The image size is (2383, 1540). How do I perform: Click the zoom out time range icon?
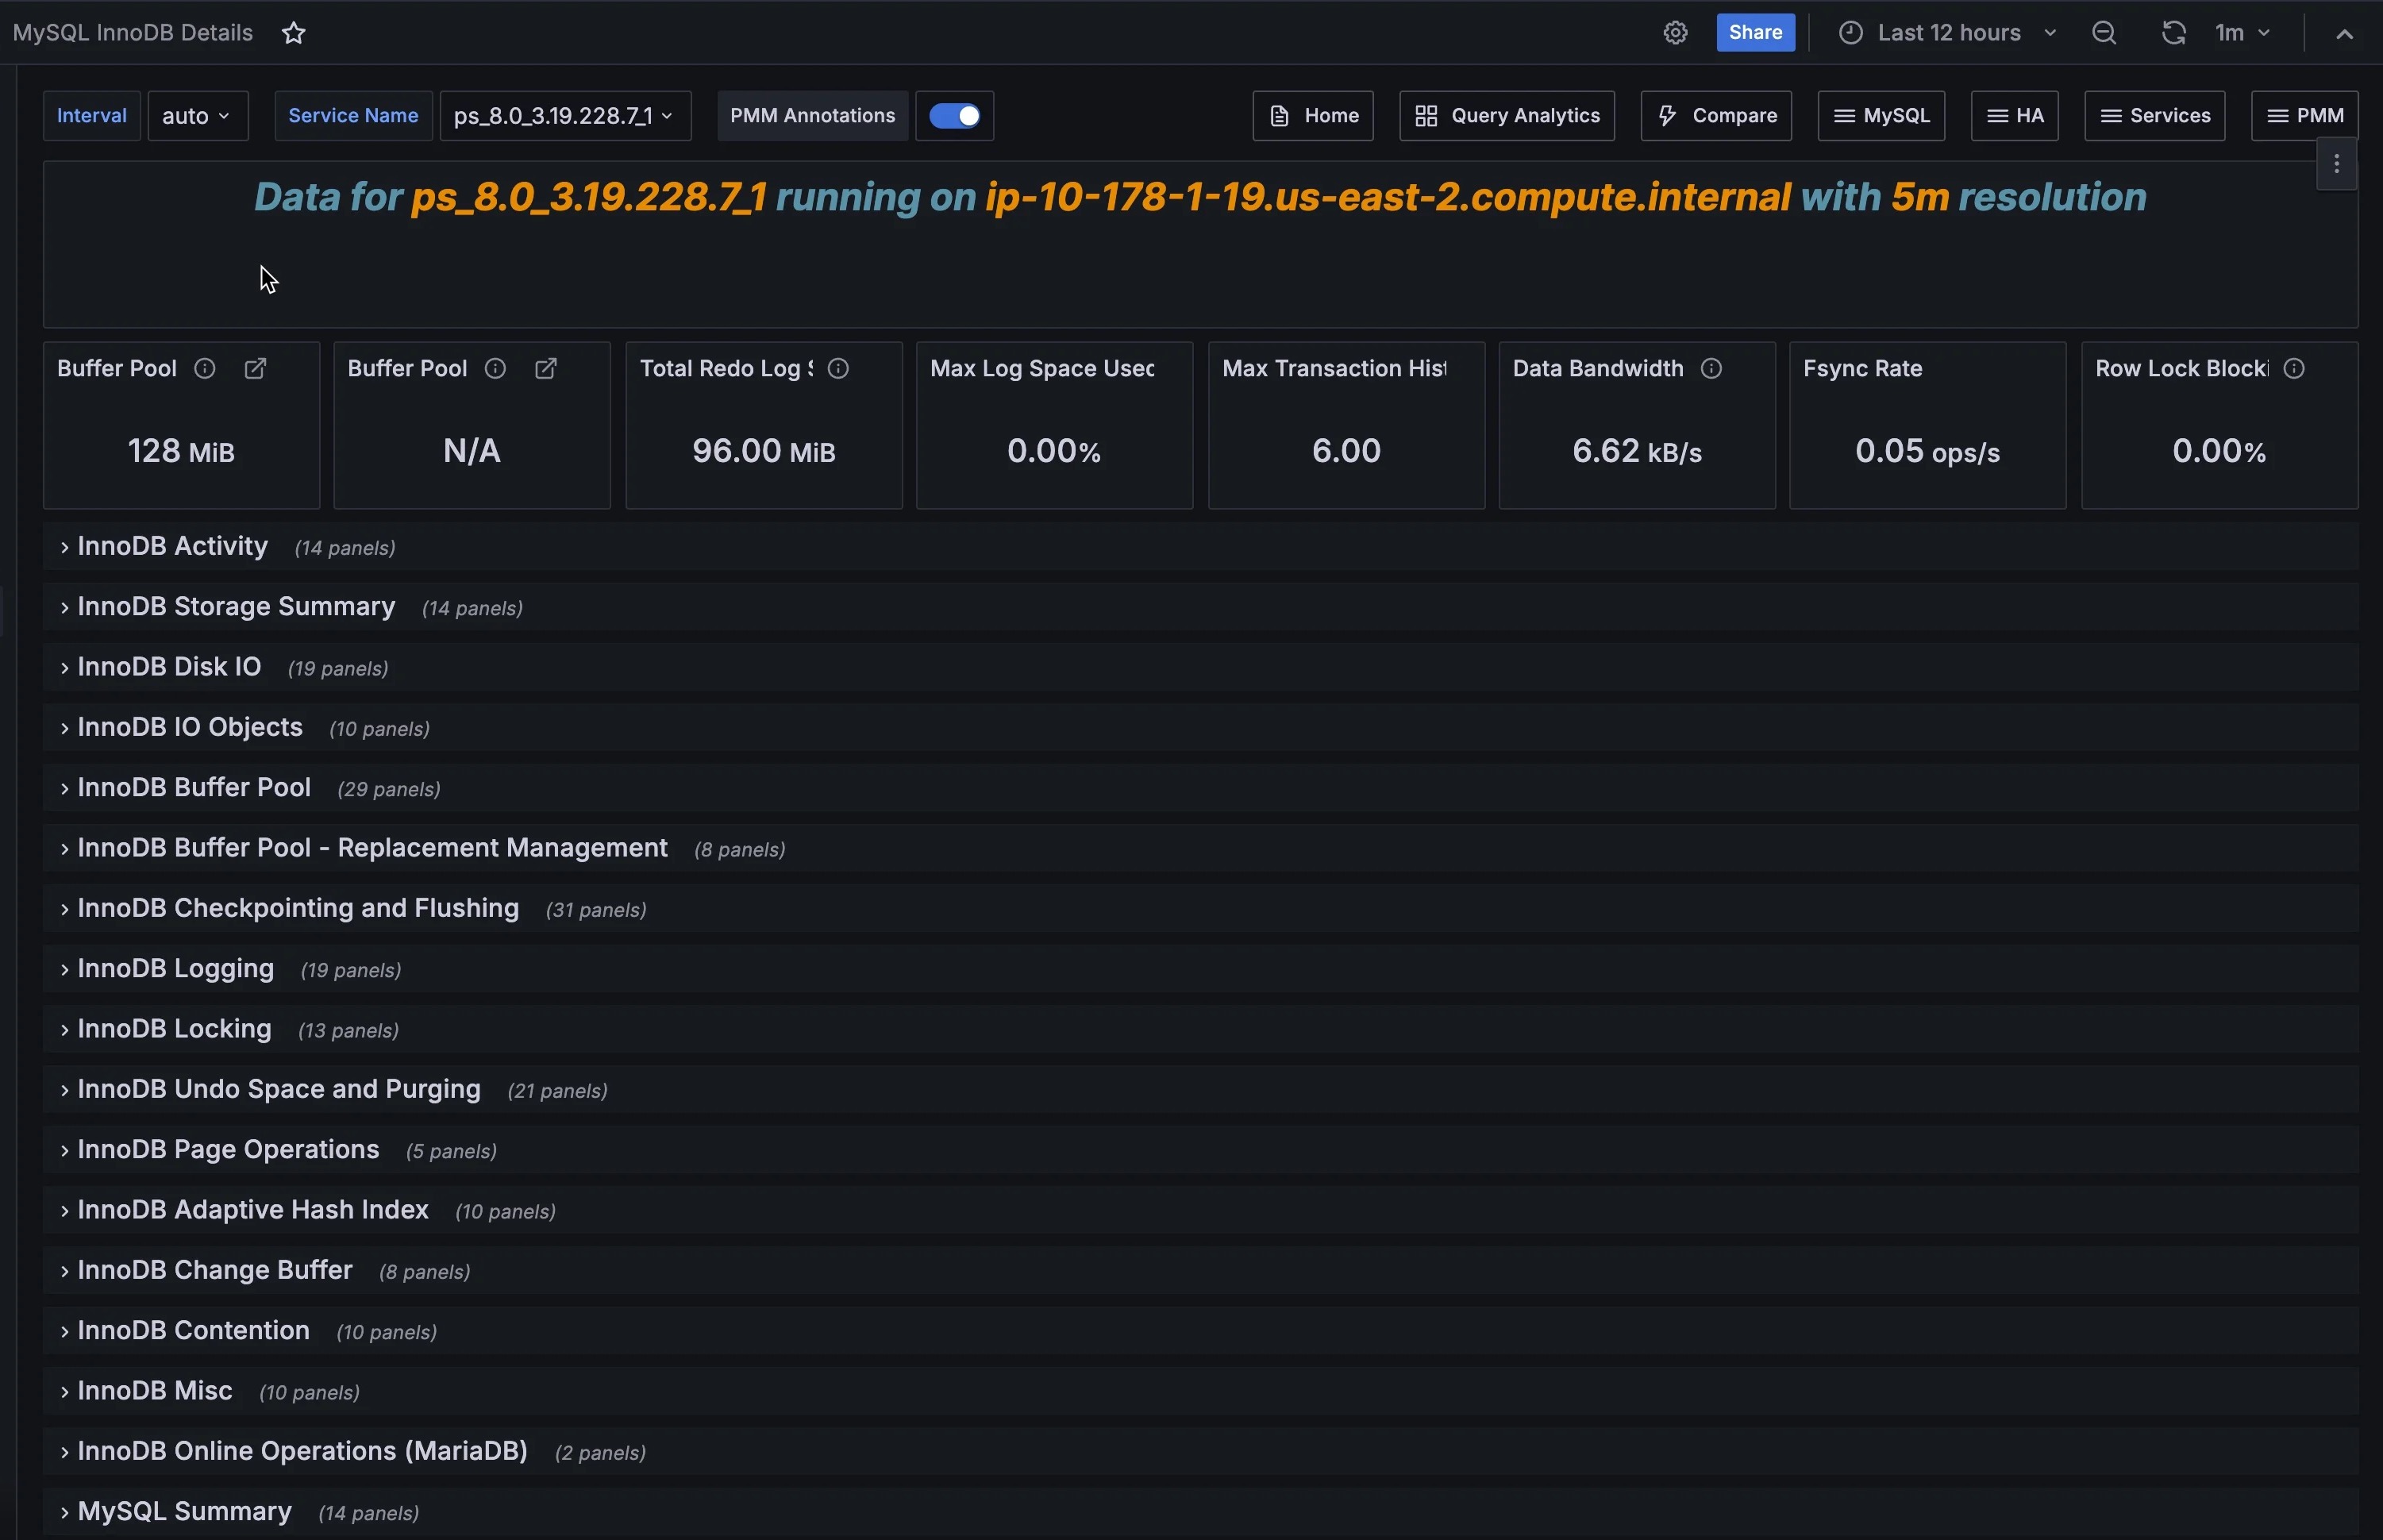[x=2103, y=33]
